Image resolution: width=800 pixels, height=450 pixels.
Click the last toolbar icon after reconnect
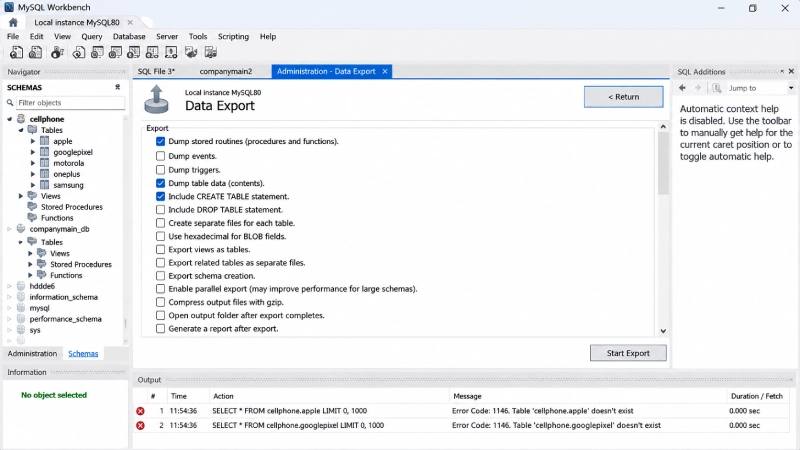[211, 52]
